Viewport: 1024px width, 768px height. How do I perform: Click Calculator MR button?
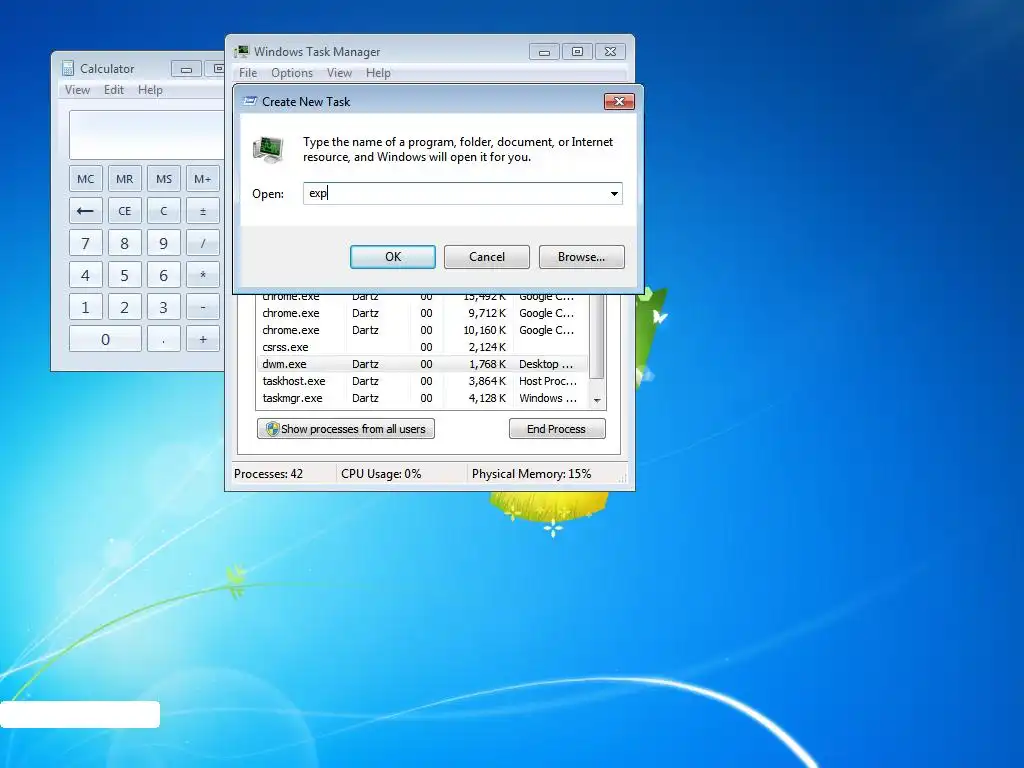tap(124, 179)
